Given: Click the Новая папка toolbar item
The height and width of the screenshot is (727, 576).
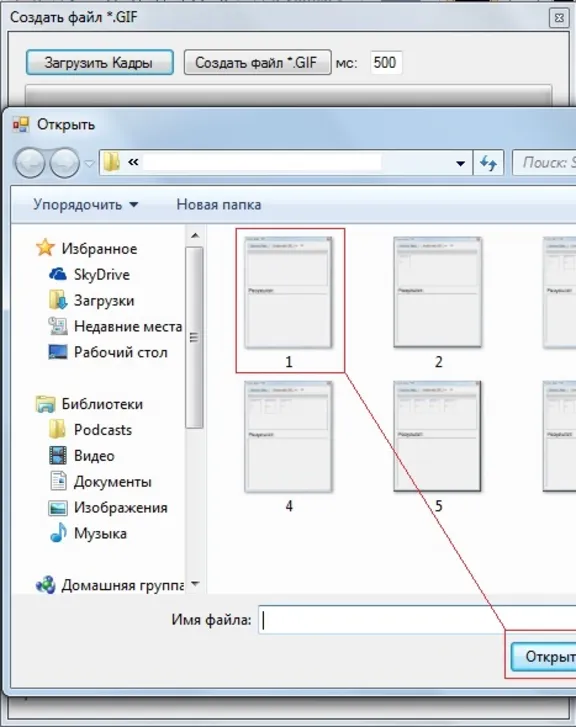Looking at the screenshot, I should point(218,205).
